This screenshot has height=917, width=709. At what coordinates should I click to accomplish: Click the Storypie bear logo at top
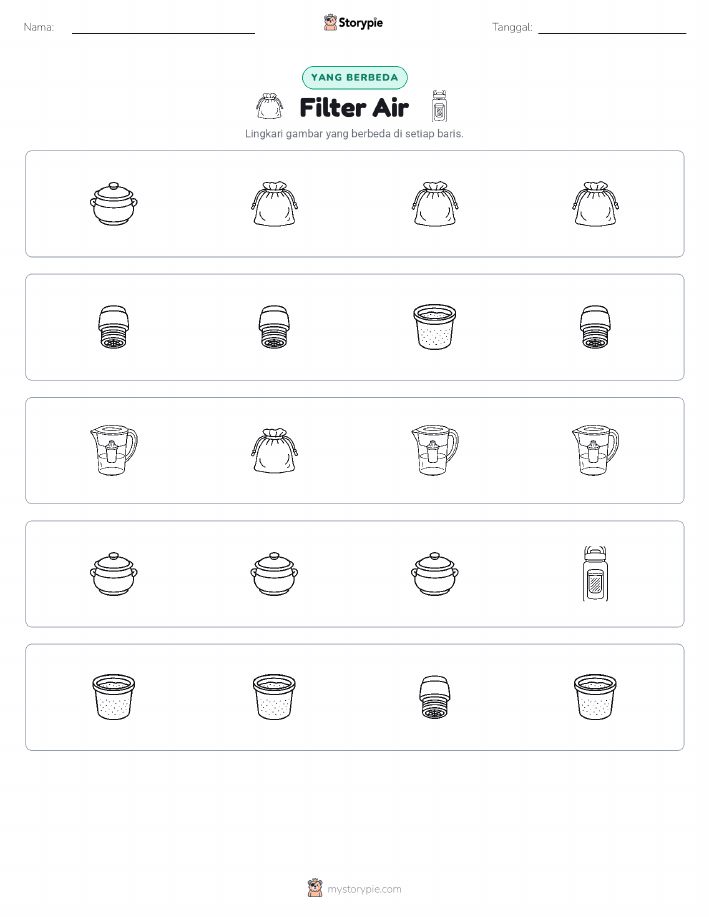(x=330, y=22)
